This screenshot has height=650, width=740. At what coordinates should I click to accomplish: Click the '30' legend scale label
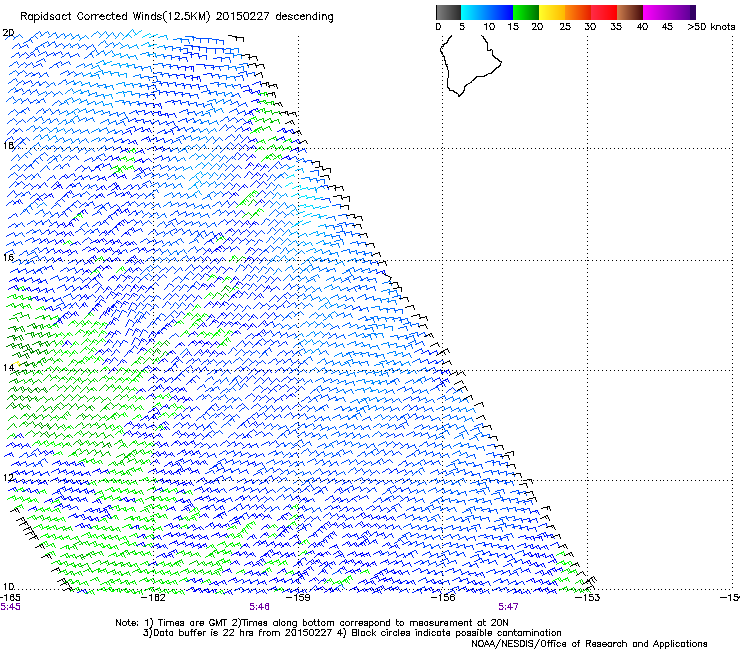(590, 27)
